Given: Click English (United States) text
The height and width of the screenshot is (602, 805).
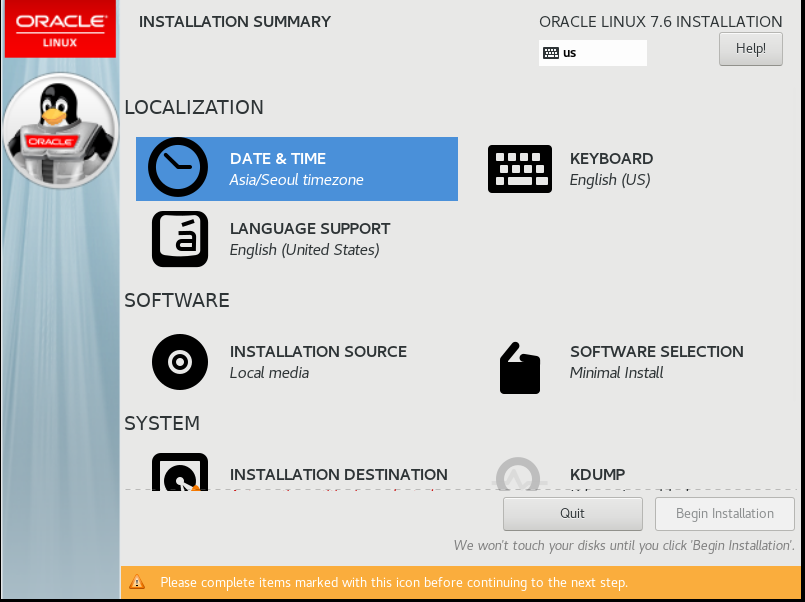Looking at the screenshot, I should click(x=304, y=250).
